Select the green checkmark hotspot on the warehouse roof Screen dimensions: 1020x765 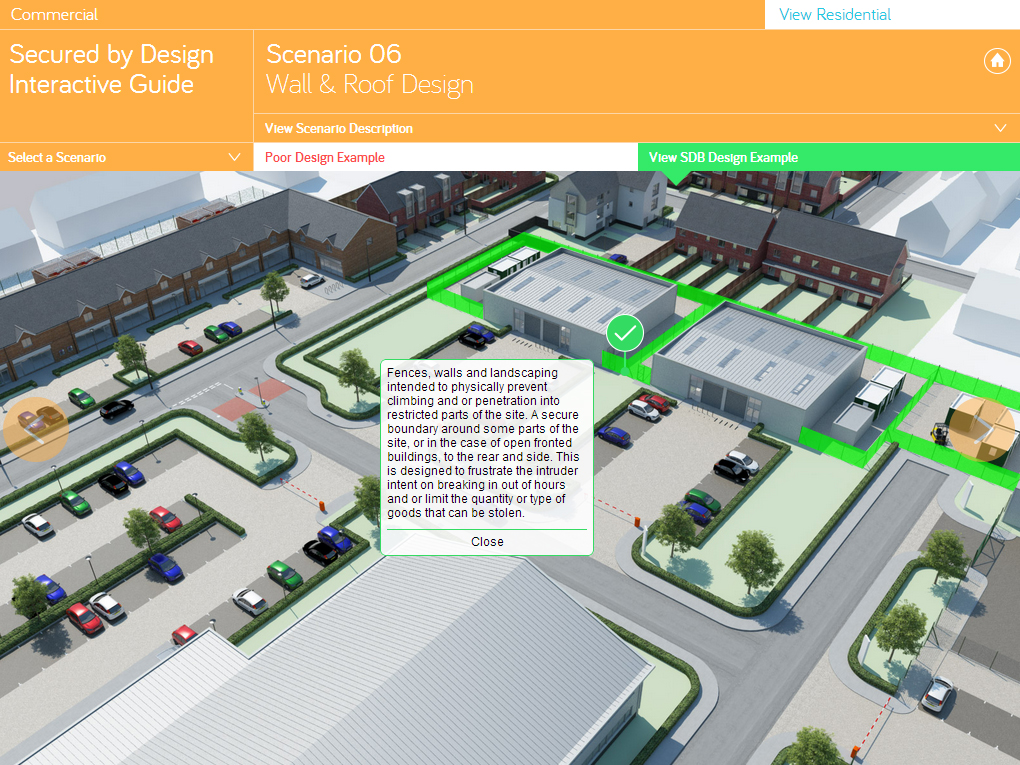point(624,333)
